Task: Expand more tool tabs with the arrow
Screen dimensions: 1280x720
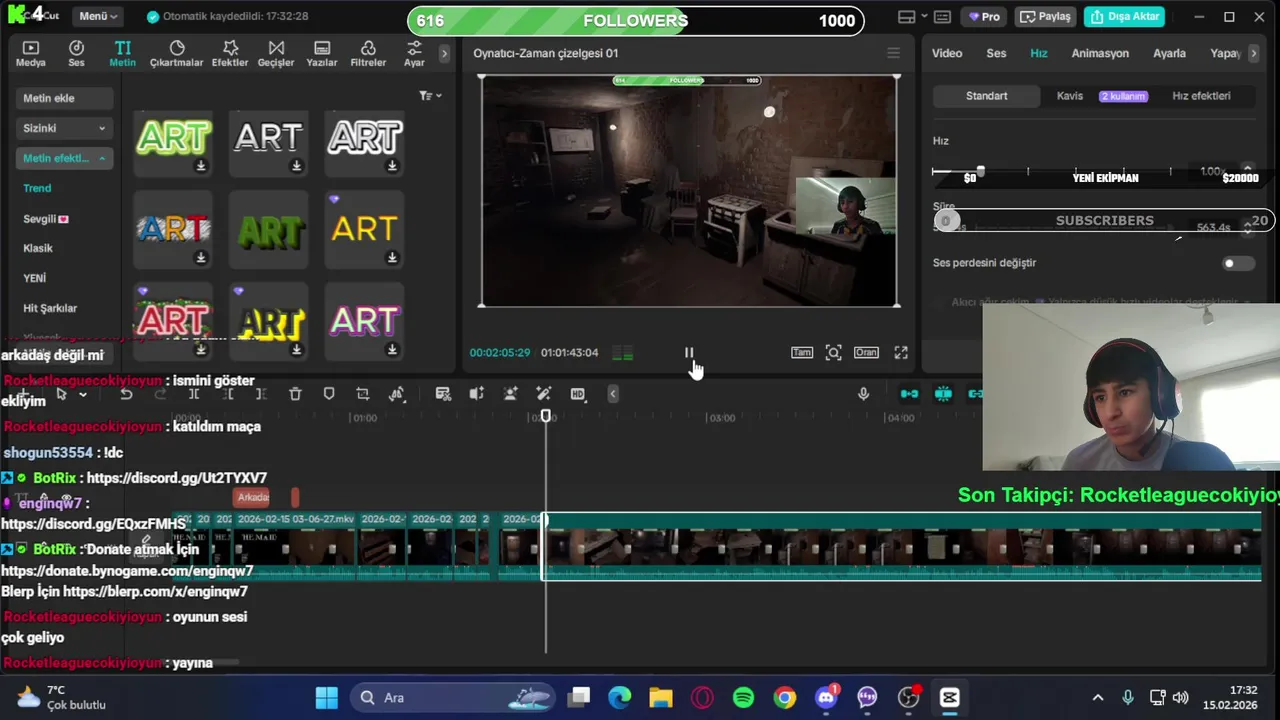Action: click(445, 54)
